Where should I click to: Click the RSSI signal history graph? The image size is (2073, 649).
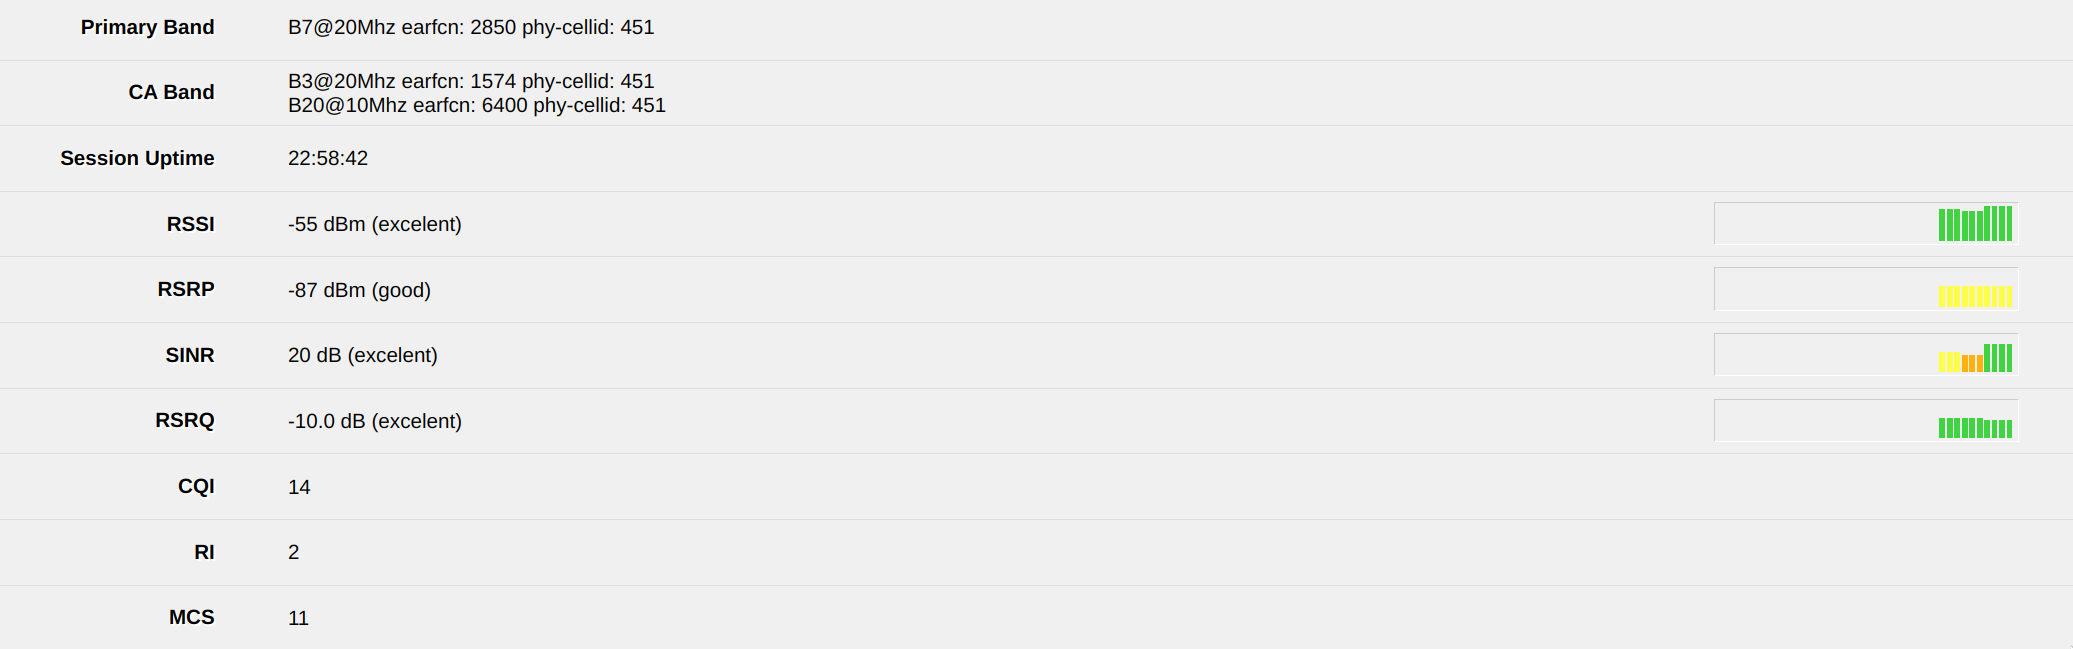click(1866, 224)
